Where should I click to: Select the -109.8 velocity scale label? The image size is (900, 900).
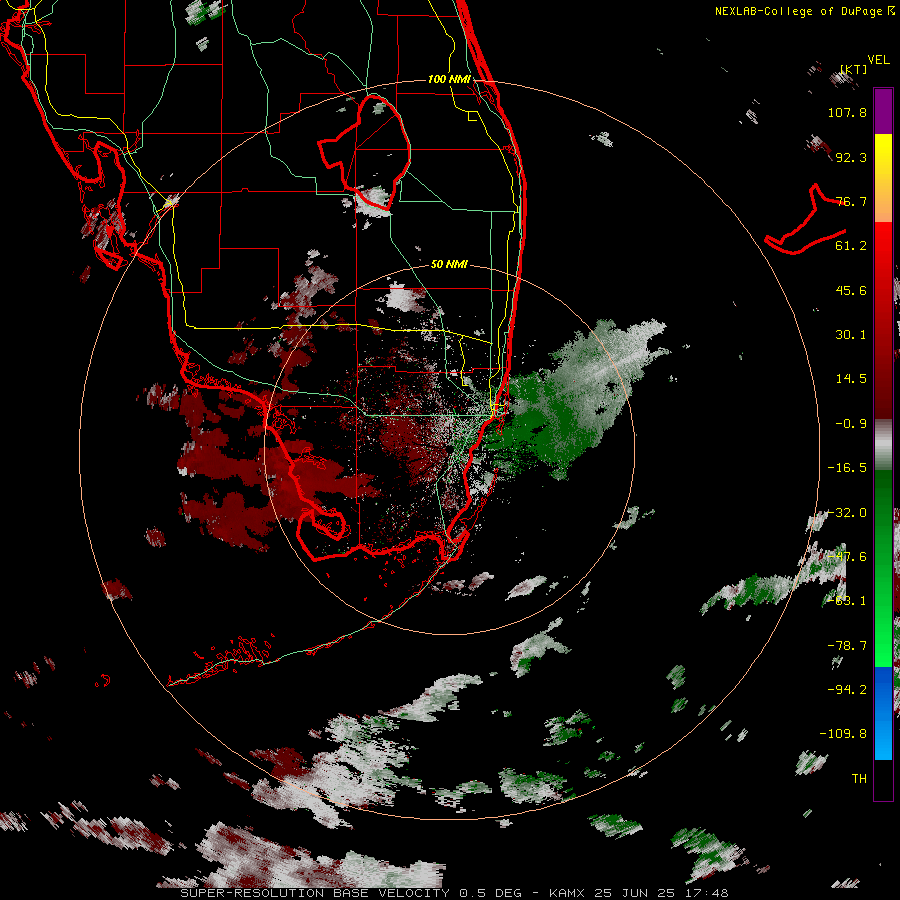click(843, 734)
